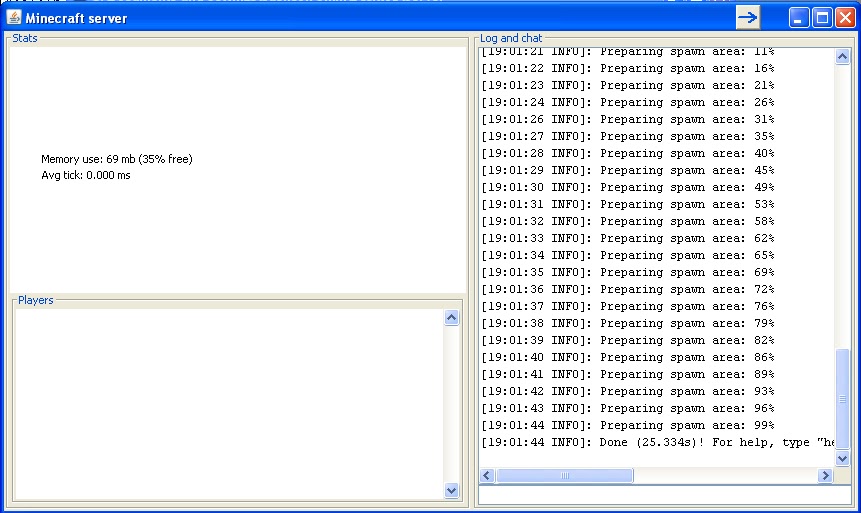Screen dimensions: 861x513
Task: Click the log line 'Preparing spawn area: 79%'
Action: 628,324
